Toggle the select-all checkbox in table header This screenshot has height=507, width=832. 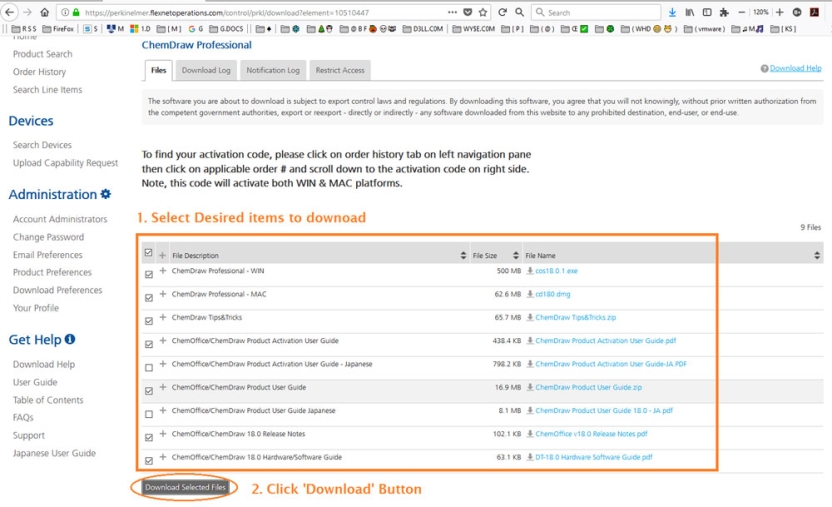[149, 254]
